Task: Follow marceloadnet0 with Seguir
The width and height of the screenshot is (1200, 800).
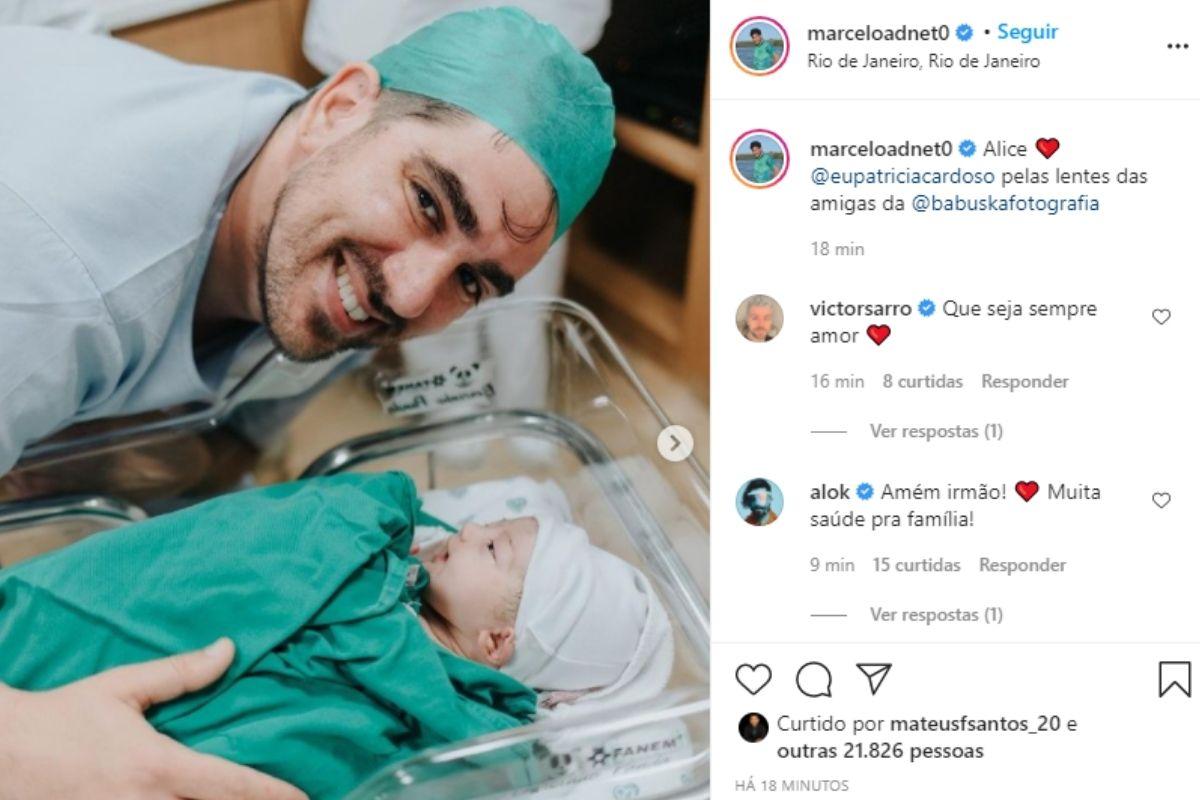Action: click(1027, 32)
